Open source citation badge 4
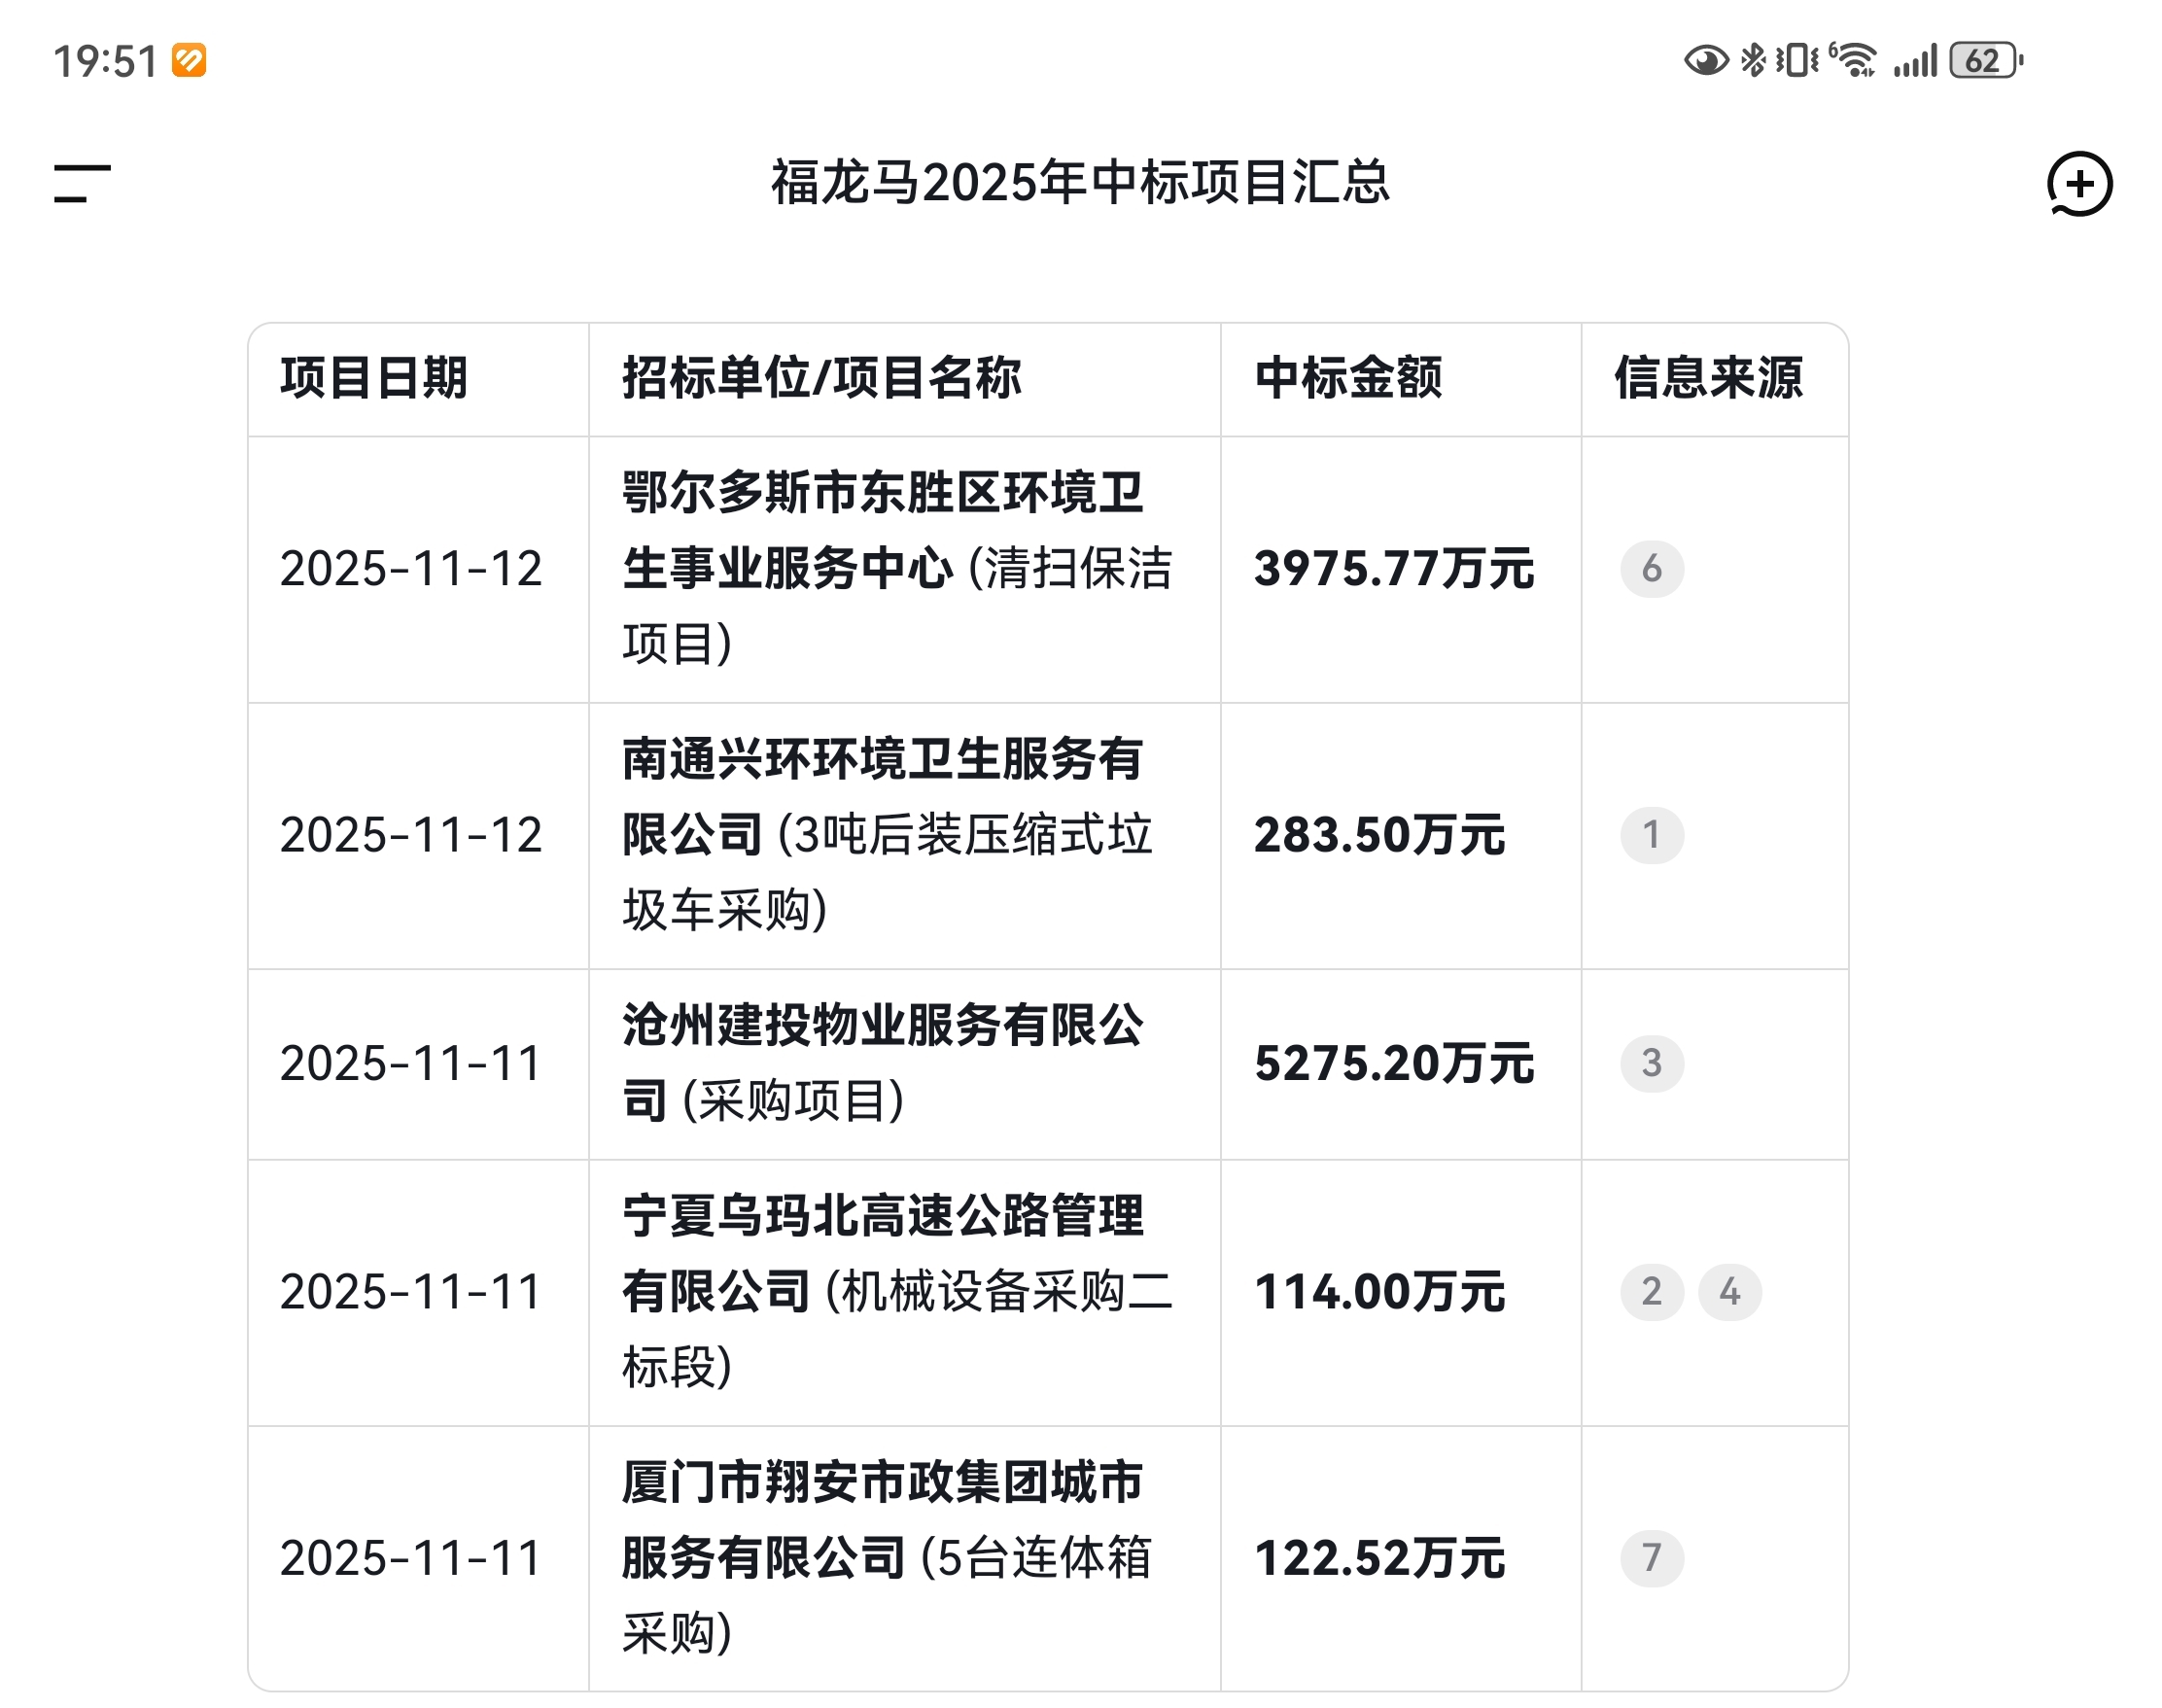This screenshot has width=2162, height=1708. 1729,1292
